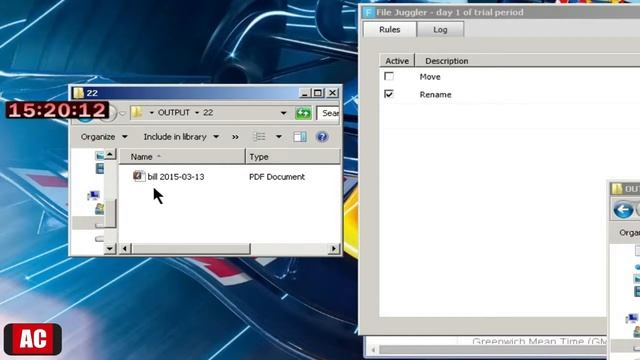Viewport: 640px width, 360px height.
Task: Expand the address bar history dropdown
Action: click(283, 113)
